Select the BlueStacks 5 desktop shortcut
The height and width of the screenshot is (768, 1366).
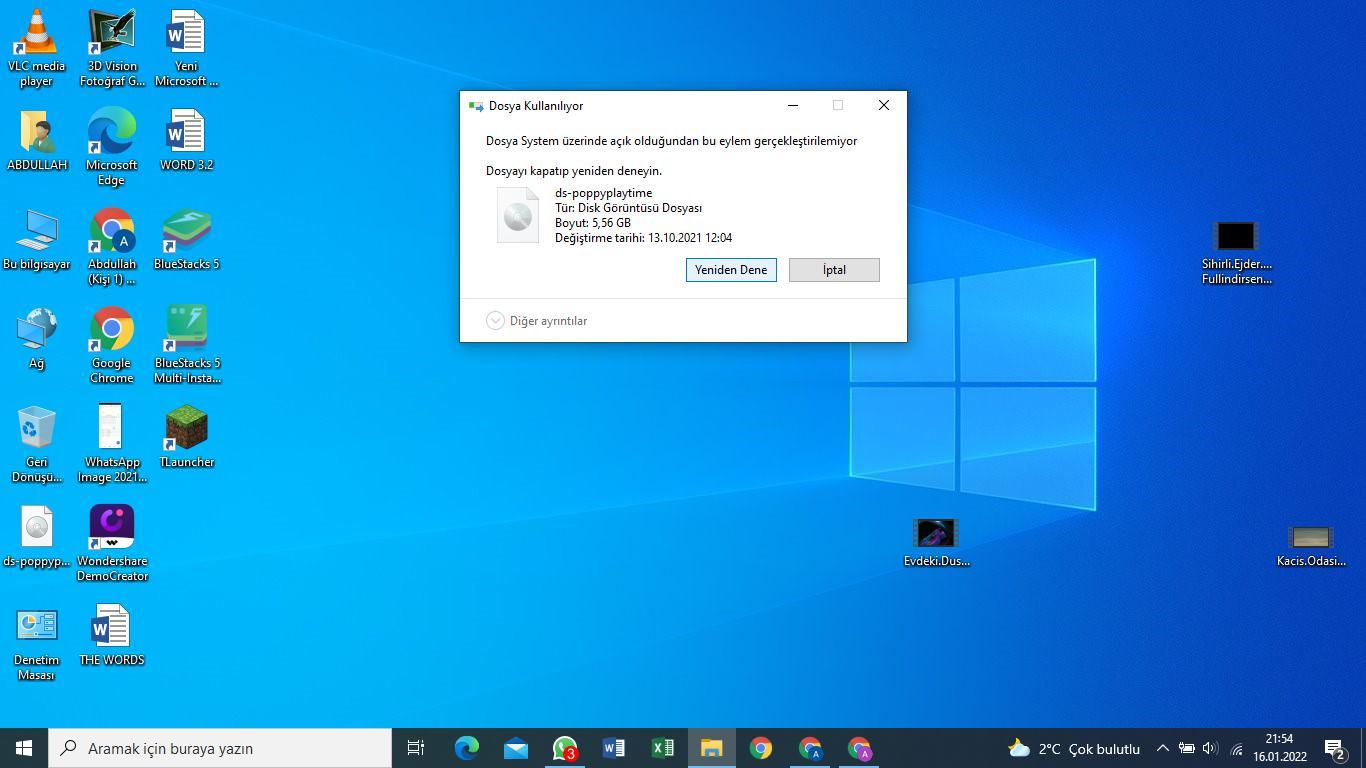(186, 239)
